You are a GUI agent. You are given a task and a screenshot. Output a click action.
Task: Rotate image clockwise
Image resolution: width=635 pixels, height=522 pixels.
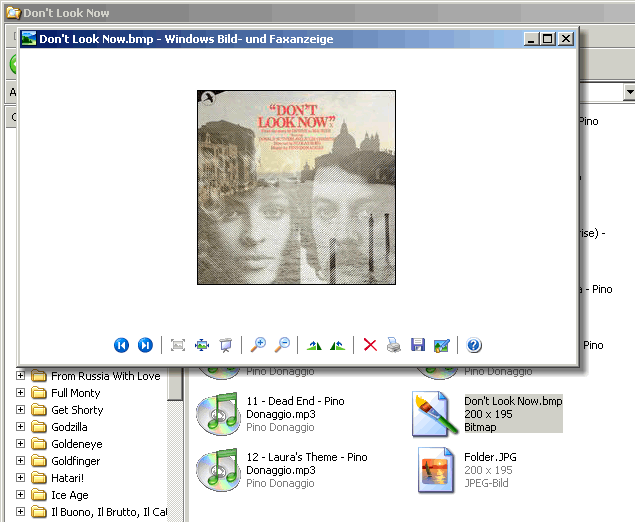pyautogui.click(x=314, y=345)
